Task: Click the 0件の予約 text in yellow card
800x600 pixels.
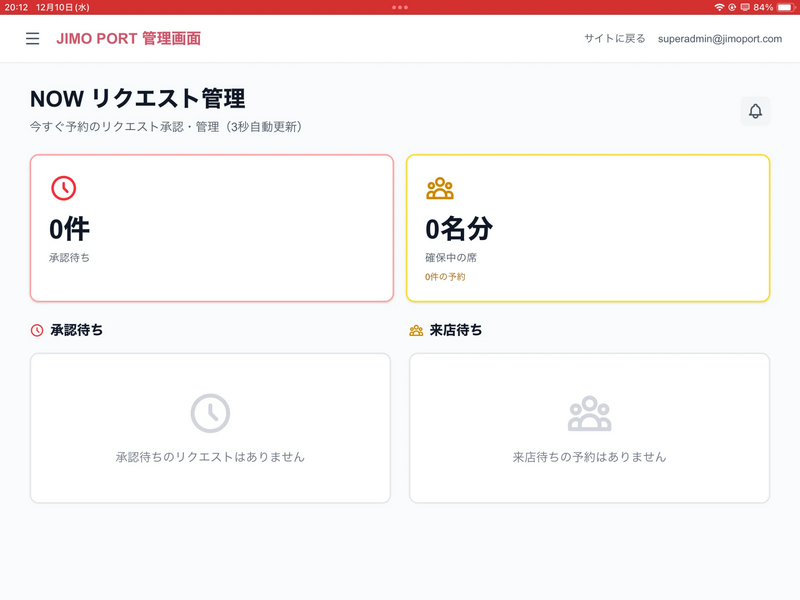Action: coord(445,277)
